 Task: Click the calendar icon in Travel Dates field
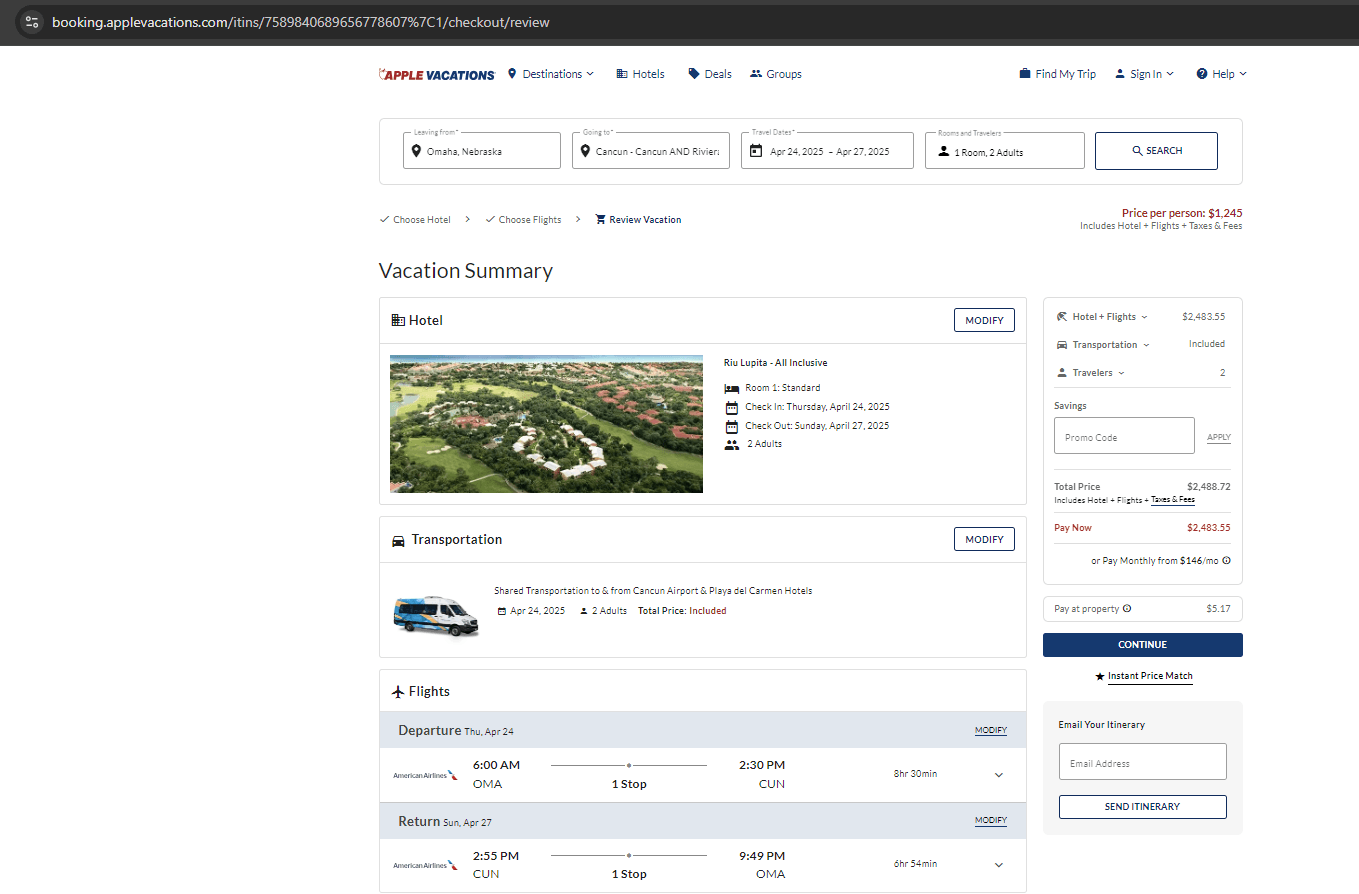coord(756,151)
